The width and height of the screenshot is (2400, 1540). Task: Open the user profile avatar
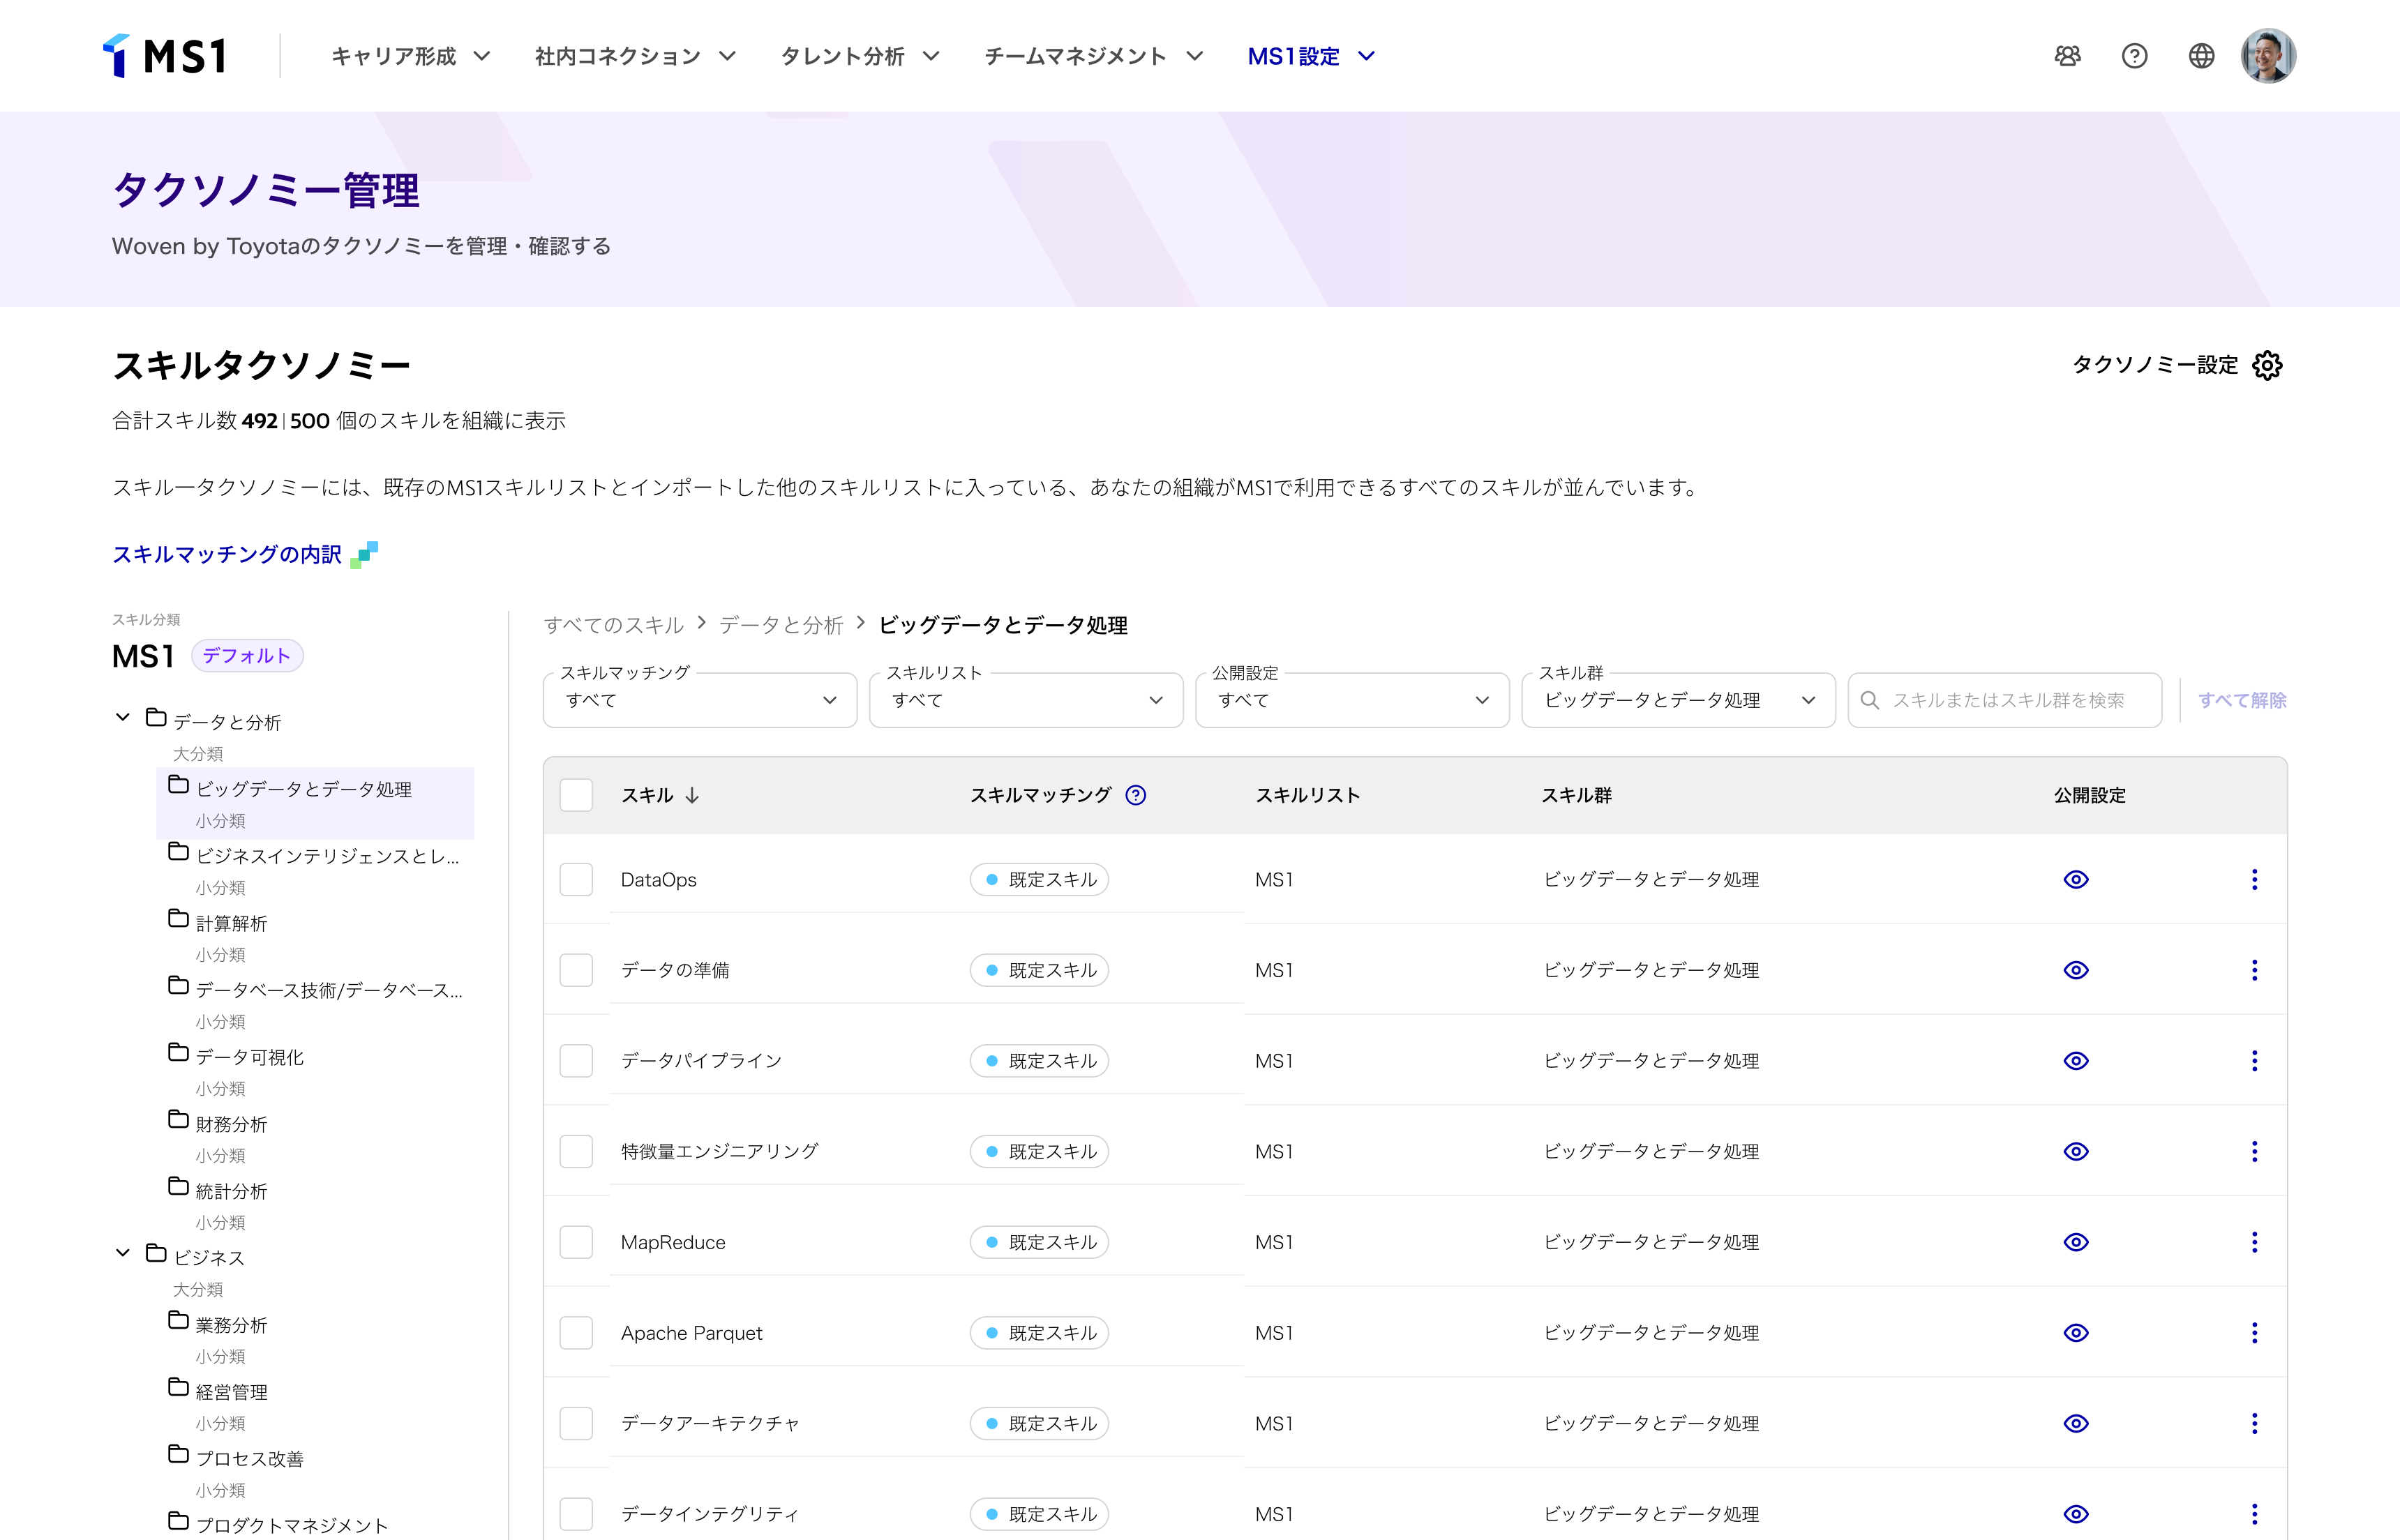[x=2268, y=56]
